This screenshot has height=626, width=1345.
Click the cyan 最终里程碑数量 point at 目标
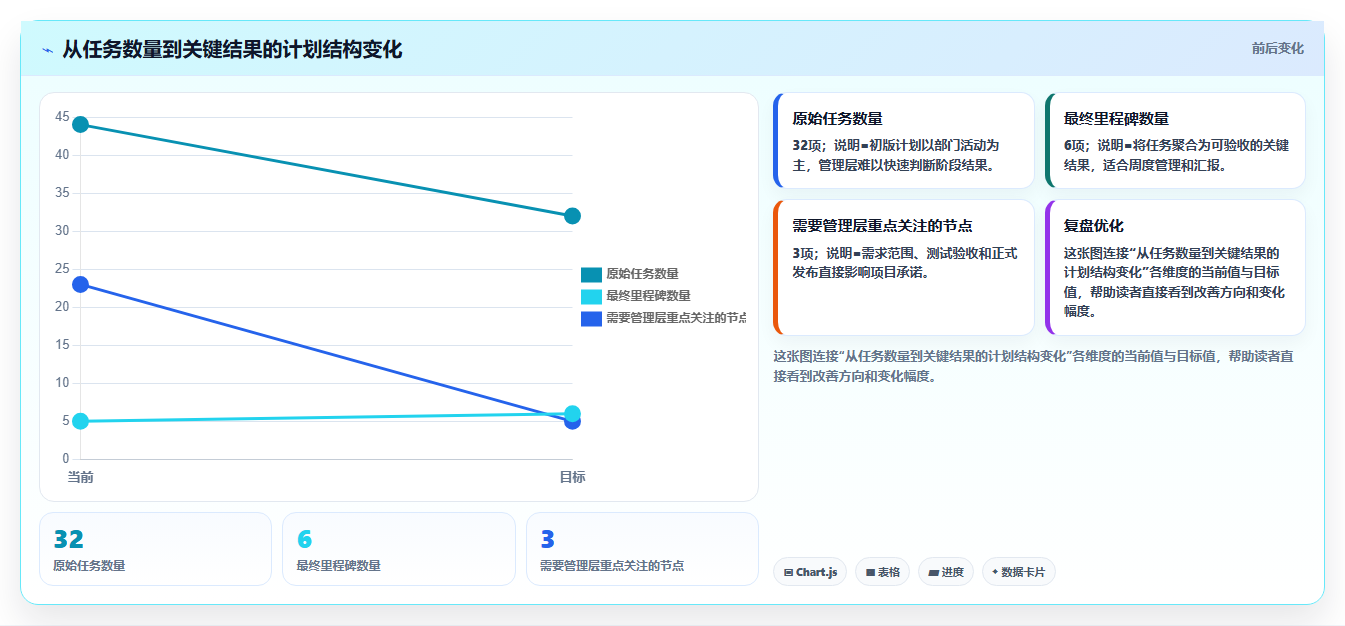tap(572, 413)
